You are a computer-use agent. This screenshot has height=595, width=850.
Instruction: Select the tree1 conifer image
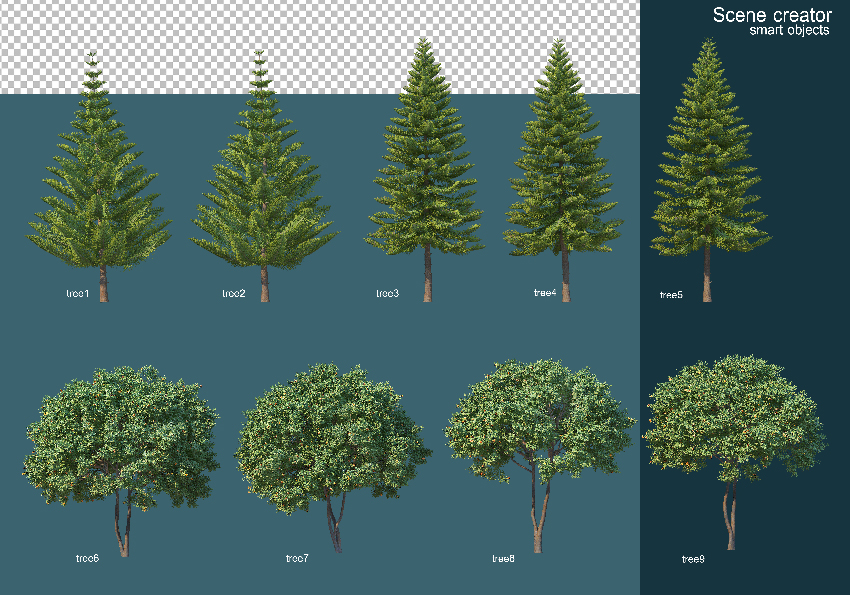click(x=100, y=177)
